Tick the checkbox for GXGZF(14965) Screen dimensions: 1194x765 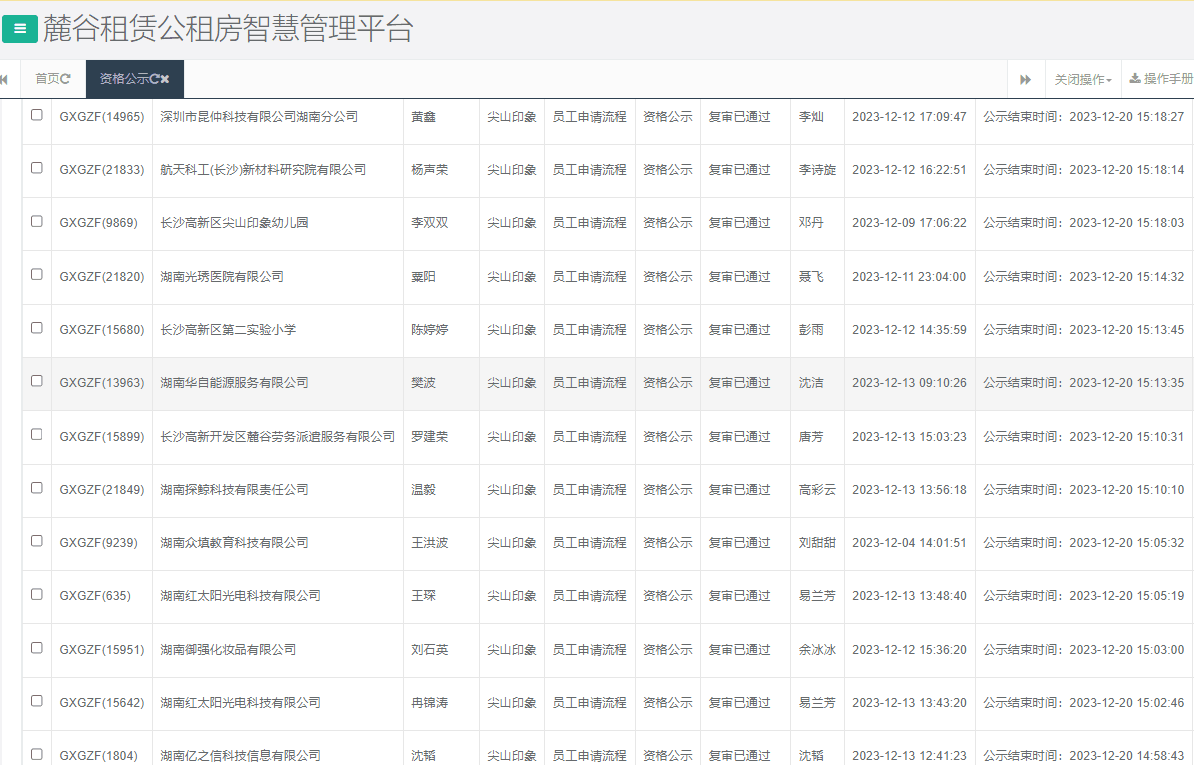[37, 115]
